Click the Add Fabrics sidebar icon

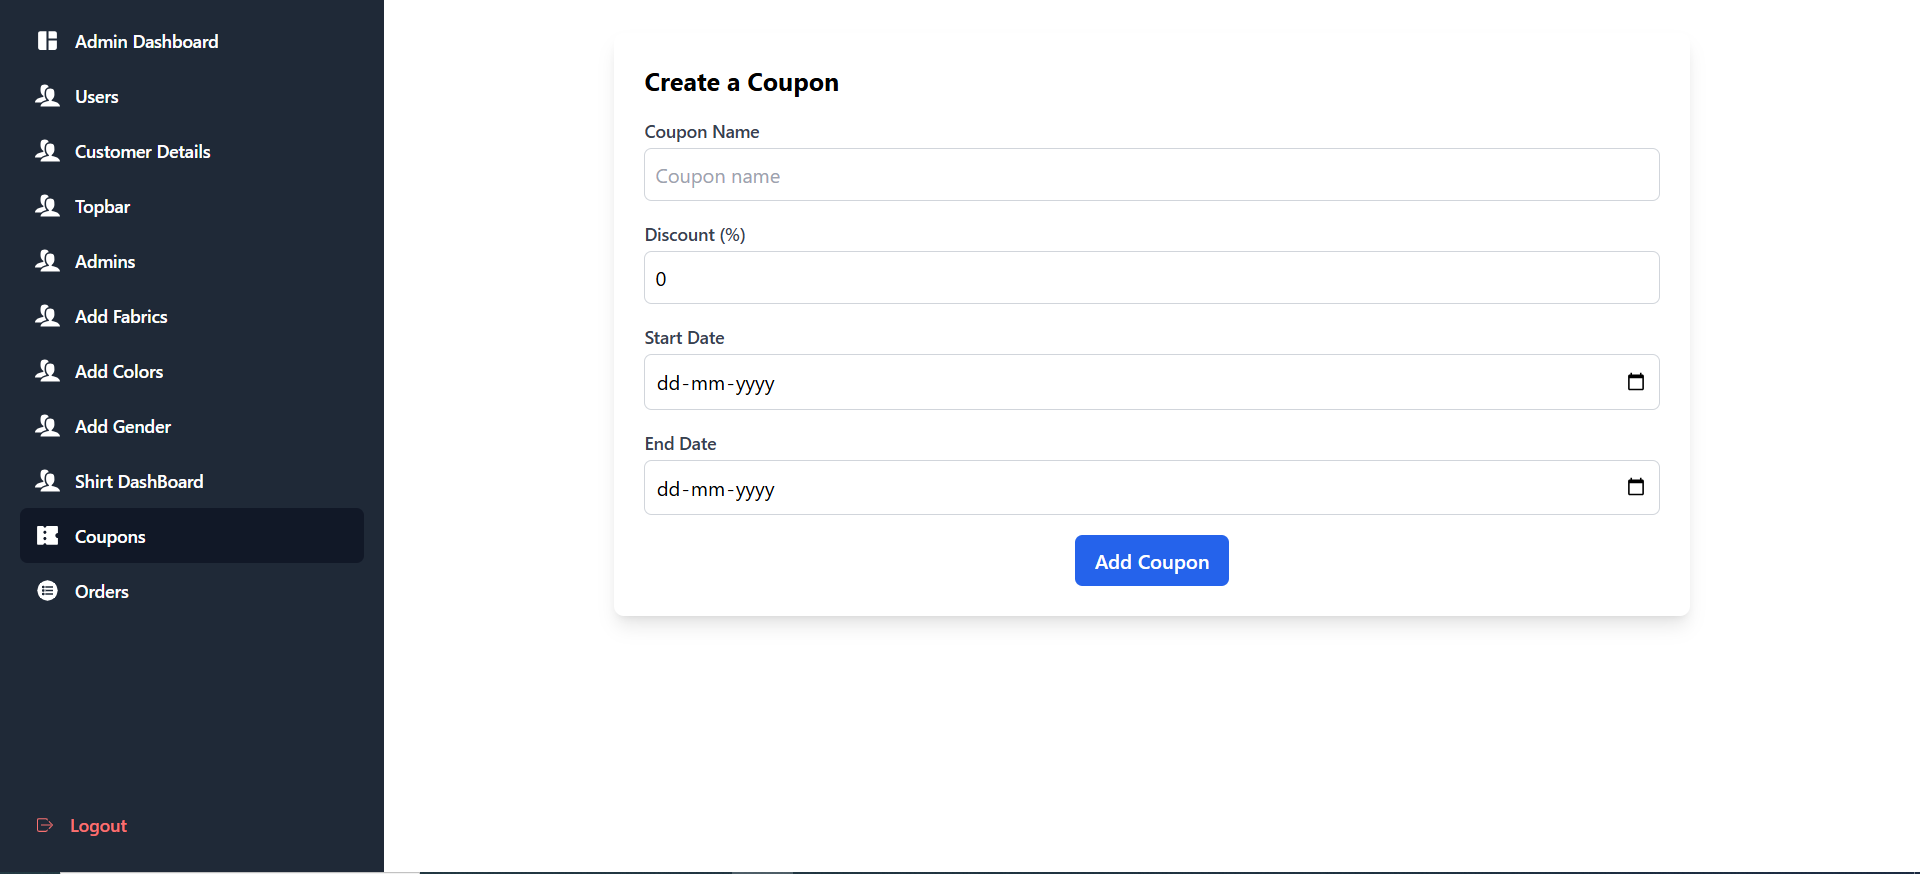(47, 316)
